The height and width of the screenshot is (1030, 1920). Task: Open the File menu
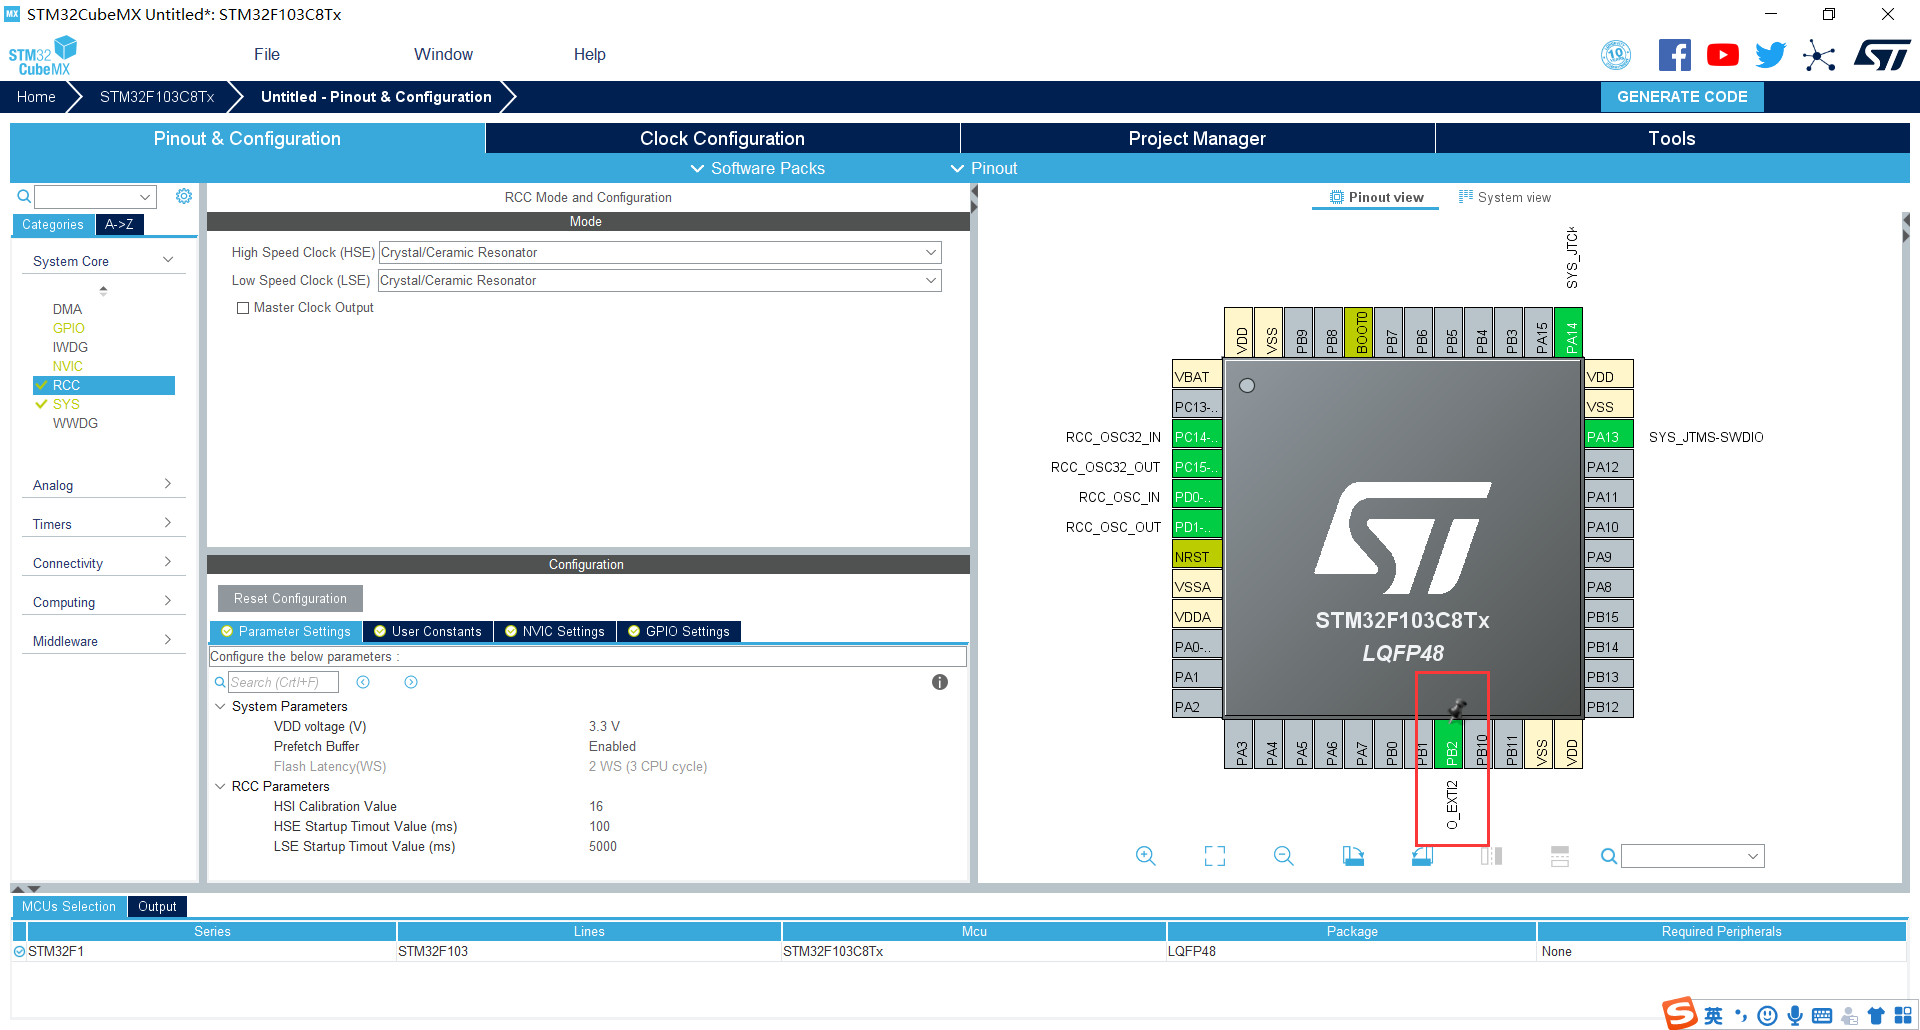click(267, 55)
